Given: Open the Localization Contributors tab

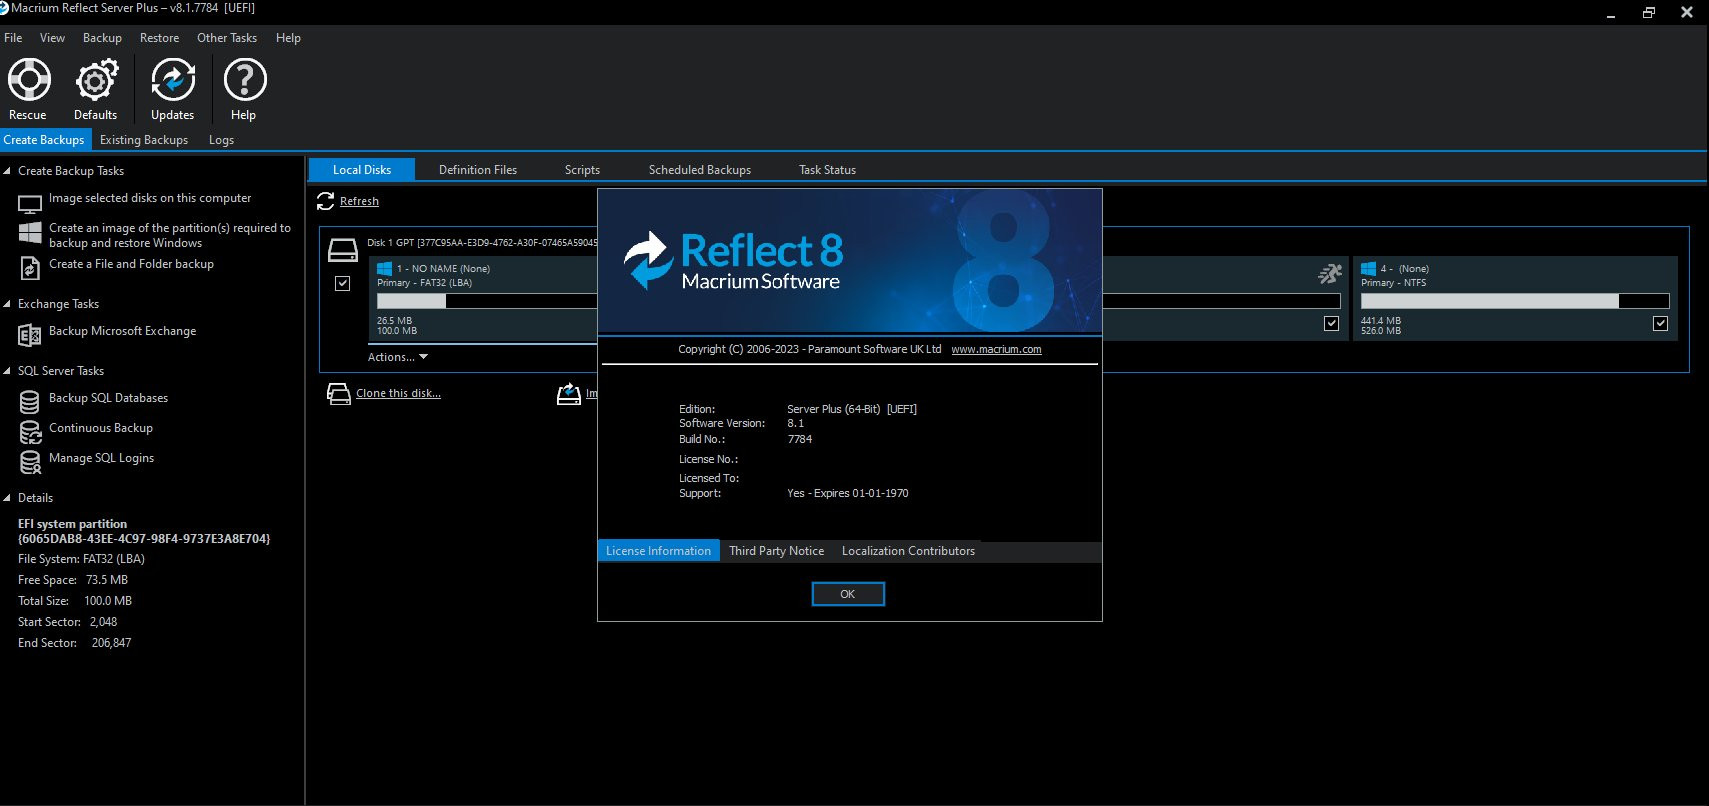Looking at the screenshot, I should (x=908, y=551).
